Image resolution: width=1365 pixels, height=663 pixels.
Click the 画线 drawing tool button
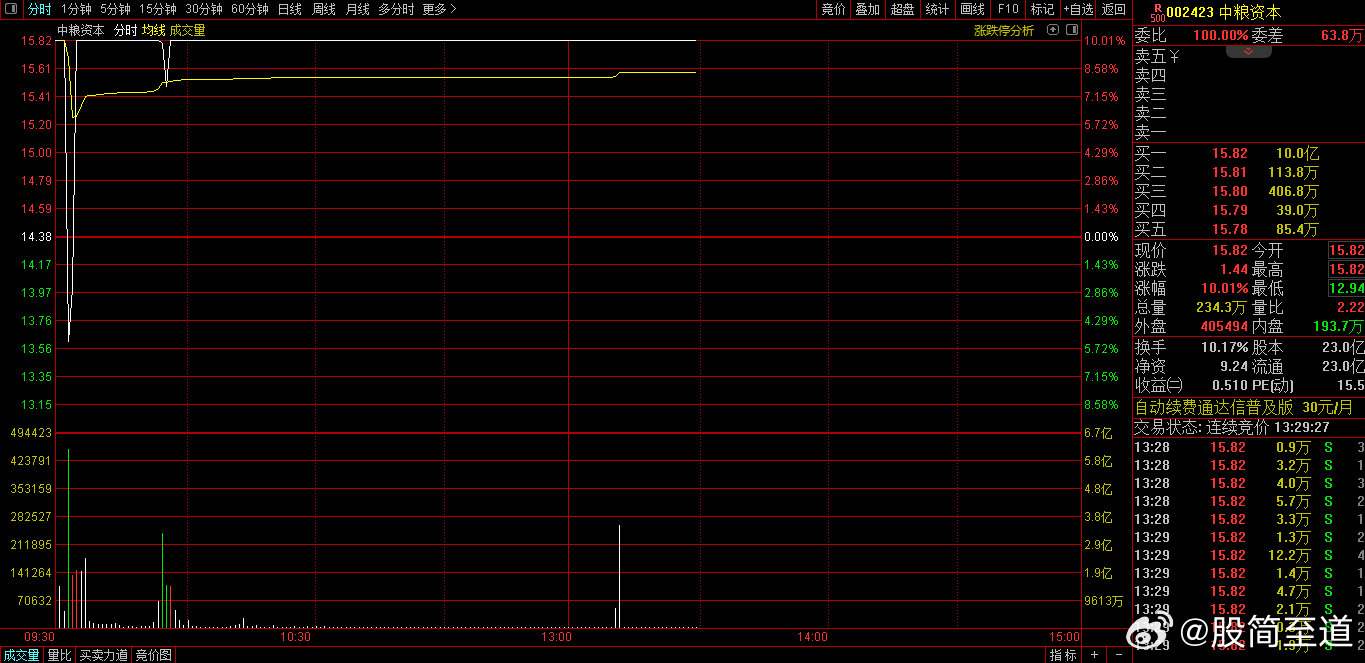coord(972,9)
